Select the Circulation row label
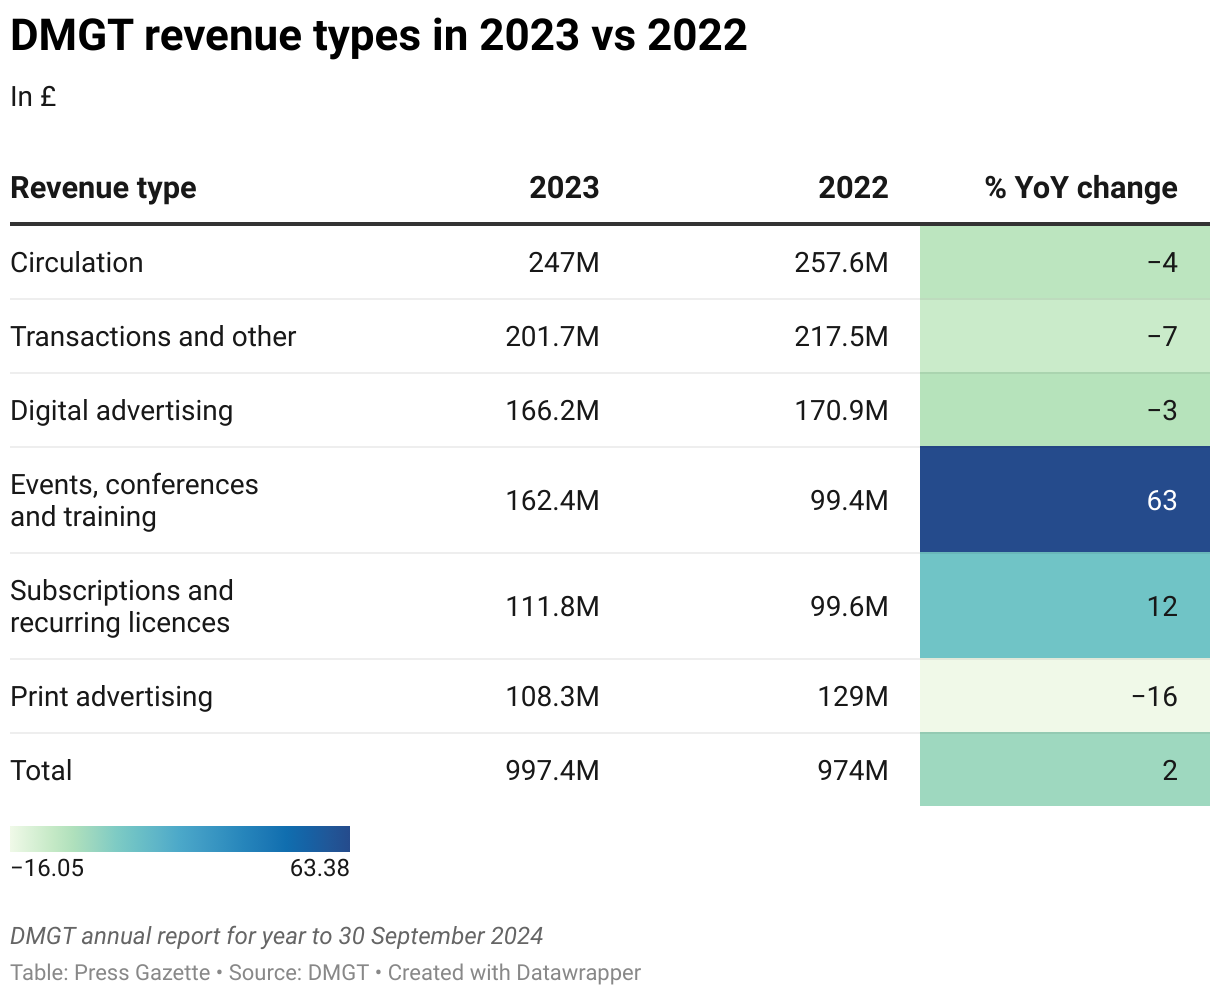The width and height of the screenshot is (1220, 996). tap(77, 262)
